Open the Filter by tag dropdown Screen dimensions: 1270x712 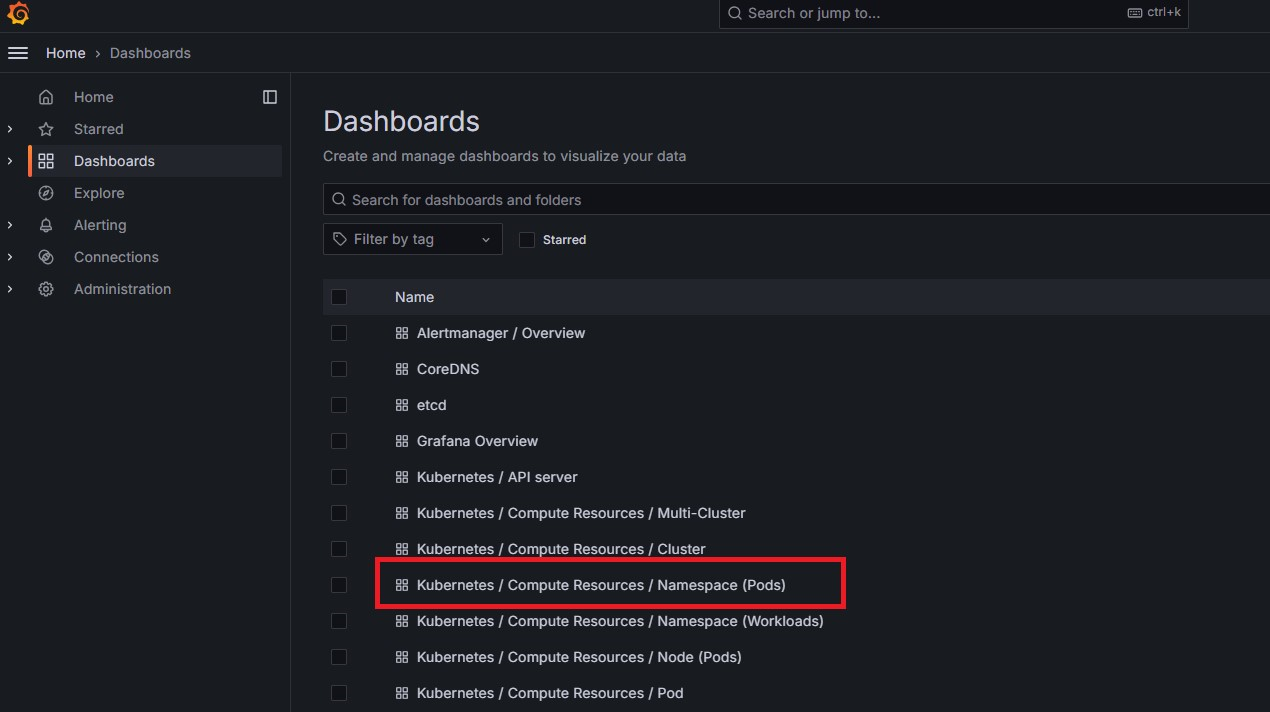[412, 239]
